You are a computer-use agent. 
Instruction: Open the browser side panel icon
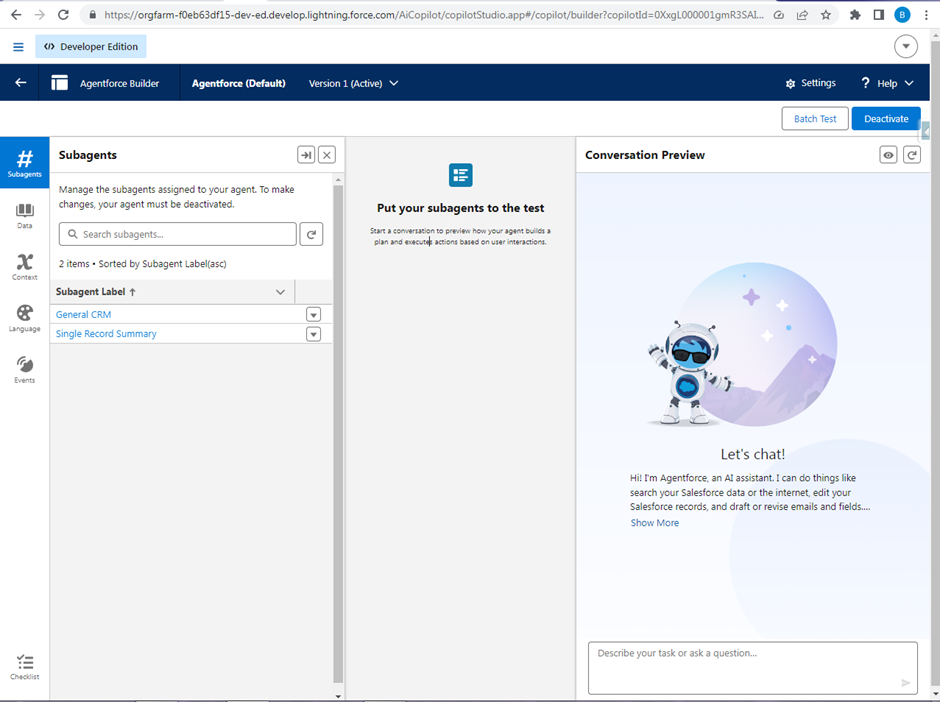pos(879,15)
